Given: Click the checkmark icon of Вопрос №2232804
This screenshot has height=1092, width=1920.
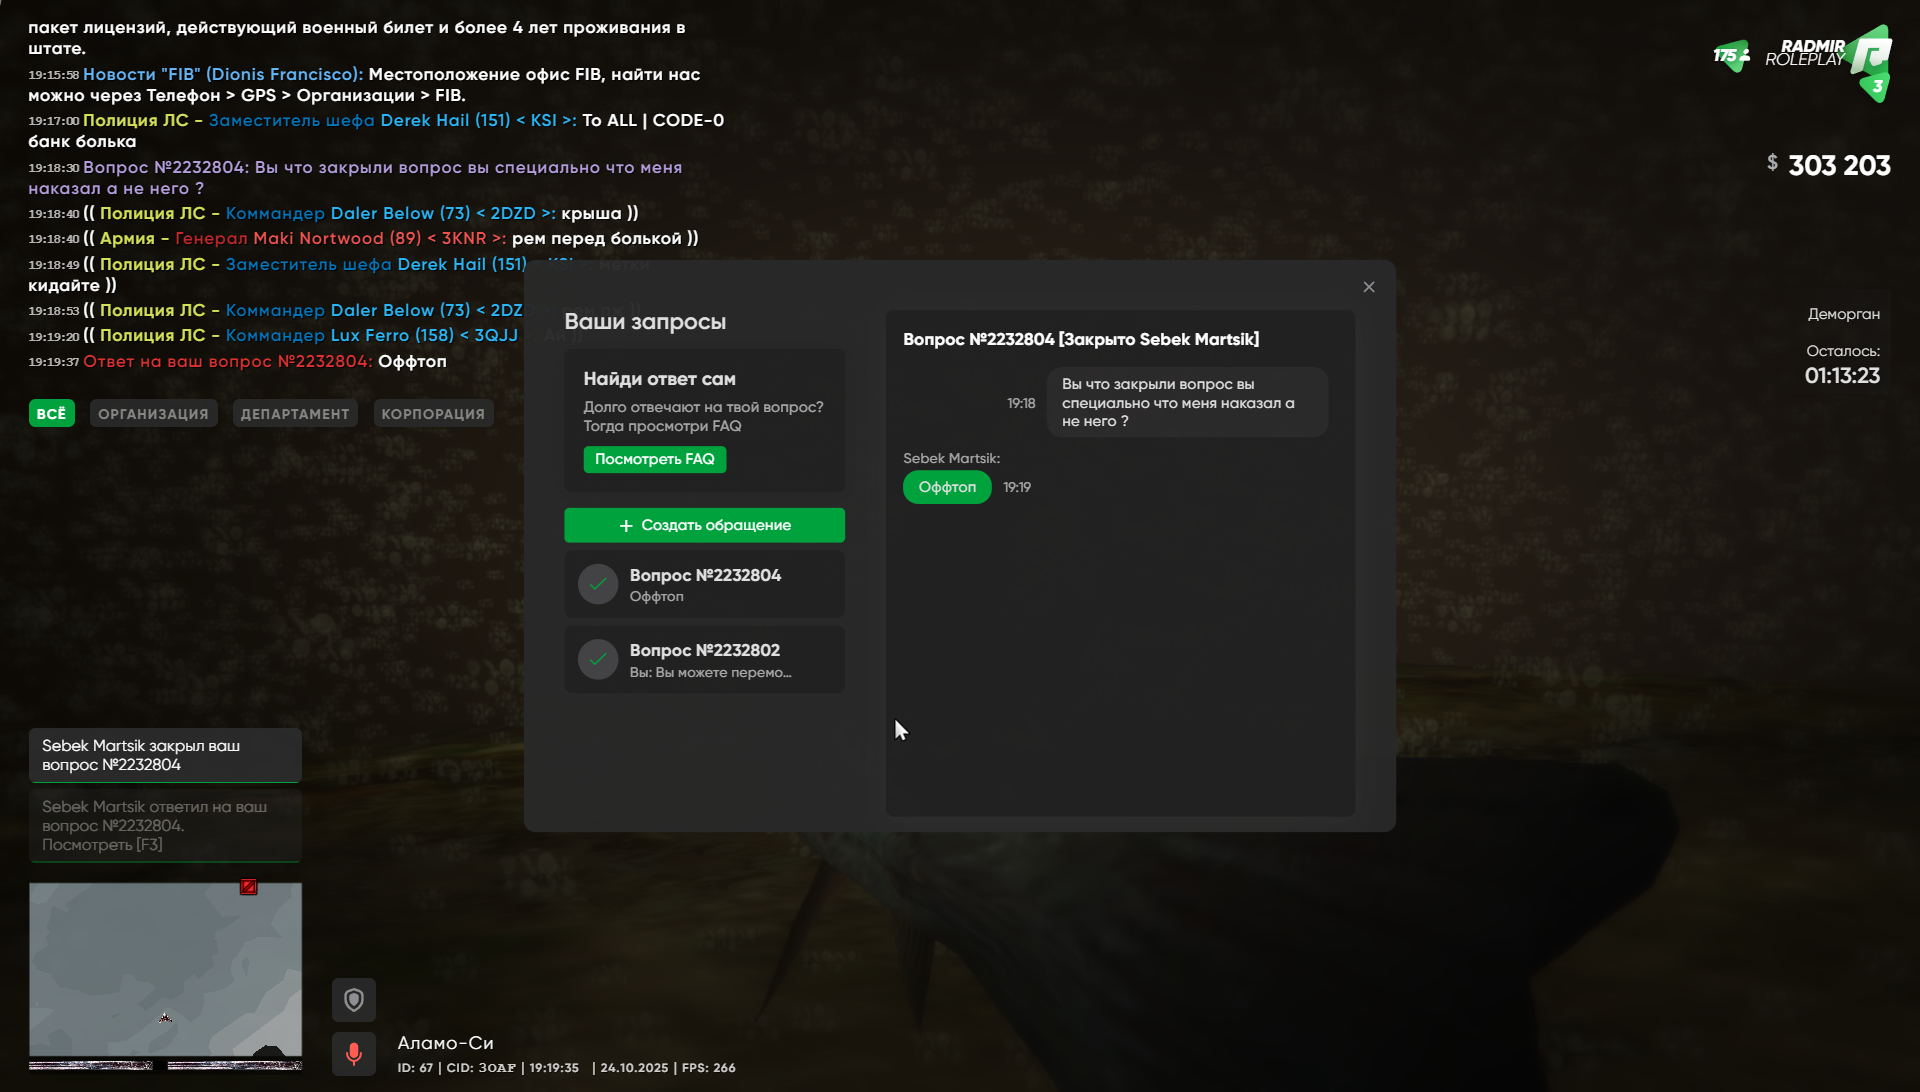Looking at the screenshot, I should point(598,584).
